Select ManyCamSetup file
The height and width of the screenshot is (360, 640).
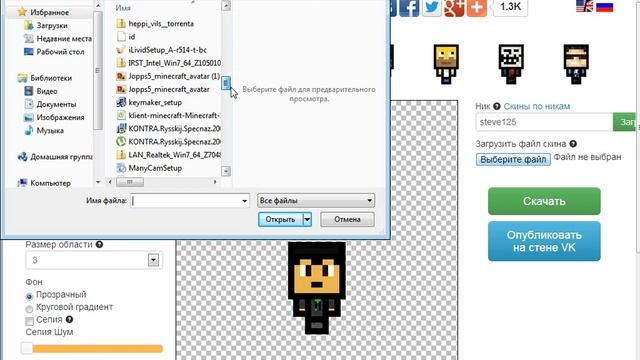[x=149, y=168]
